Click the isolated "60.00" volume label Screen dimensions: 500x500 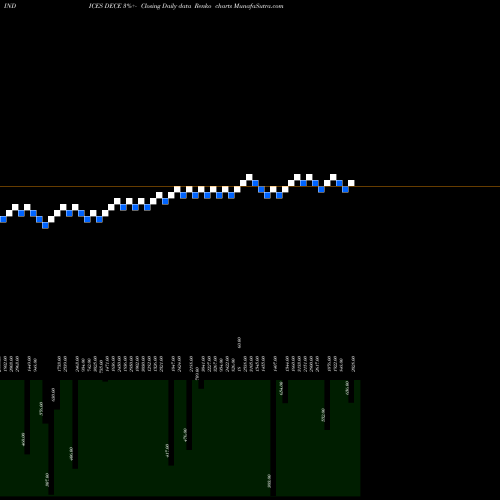click(239, 343)
